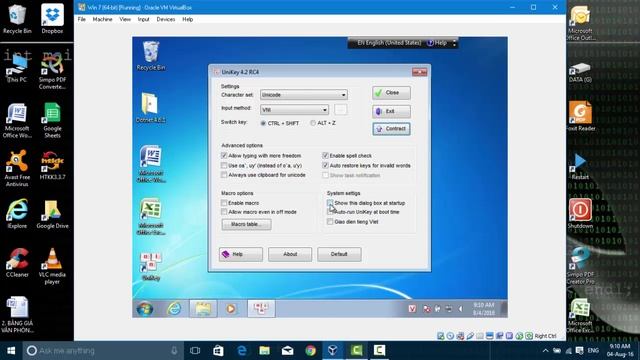Open Dotnet 4.6.1 folder in VM desktop
640x360 pixels.
coord(150,108)
